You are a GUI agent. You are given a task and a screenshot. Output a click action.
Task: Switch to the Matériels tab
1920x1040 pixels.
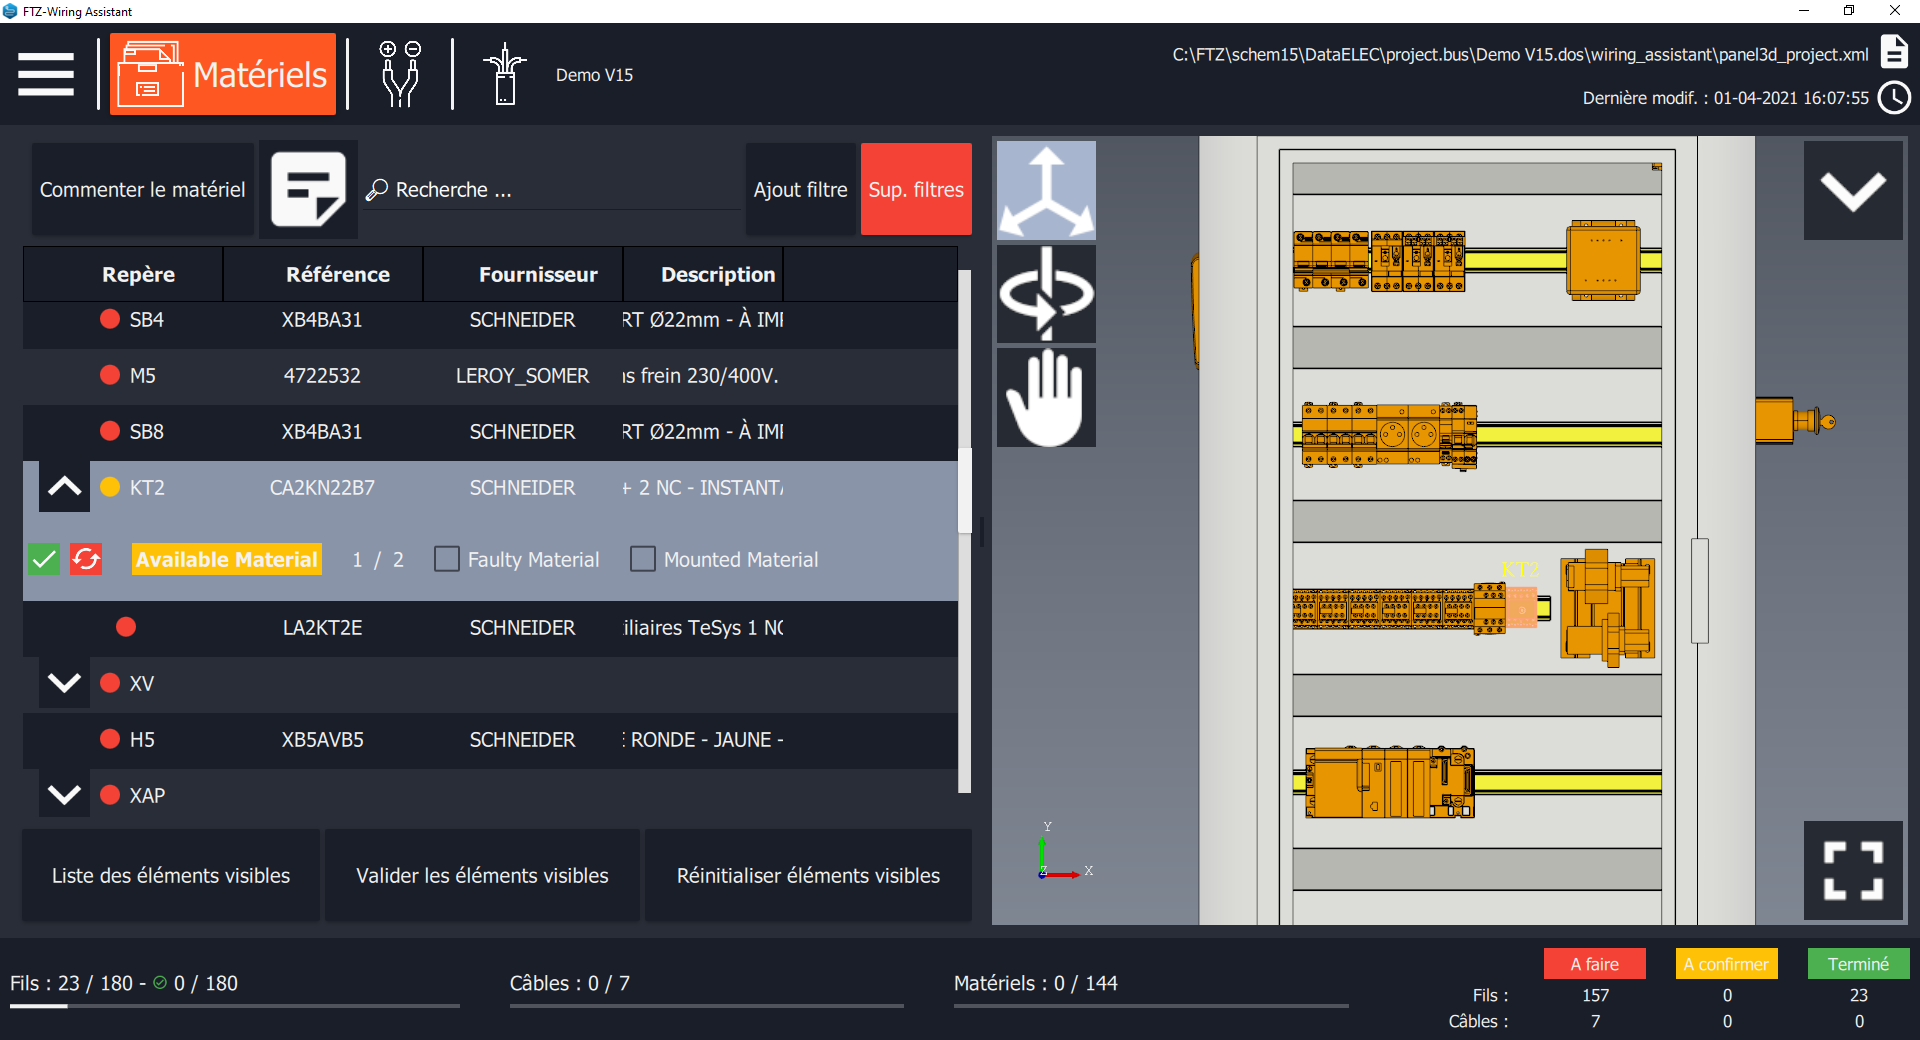[x=222, y=73]
